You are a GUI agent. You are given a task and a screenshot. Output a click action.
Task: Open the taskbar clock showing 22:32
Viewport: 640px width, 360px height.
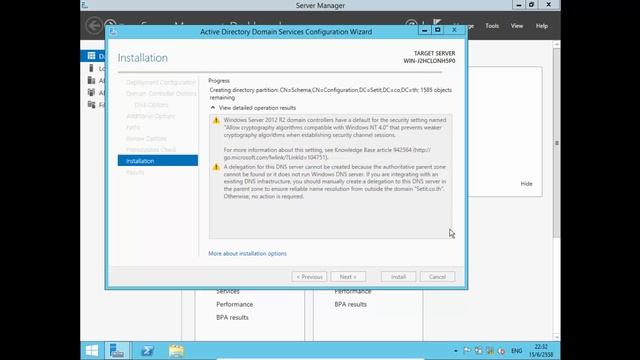[x=541, y=351]
